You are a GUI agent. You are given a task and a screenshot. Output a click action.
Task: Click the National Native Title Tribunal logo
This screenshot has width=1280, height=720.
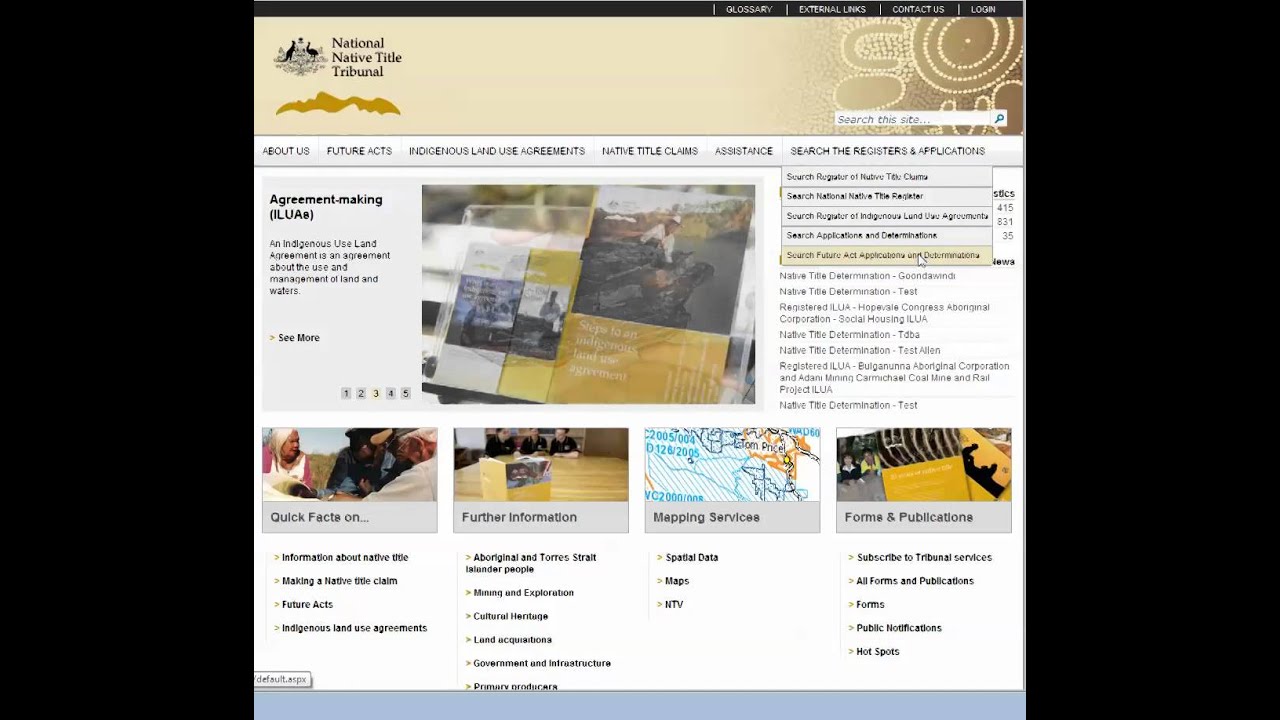(338, 77)
